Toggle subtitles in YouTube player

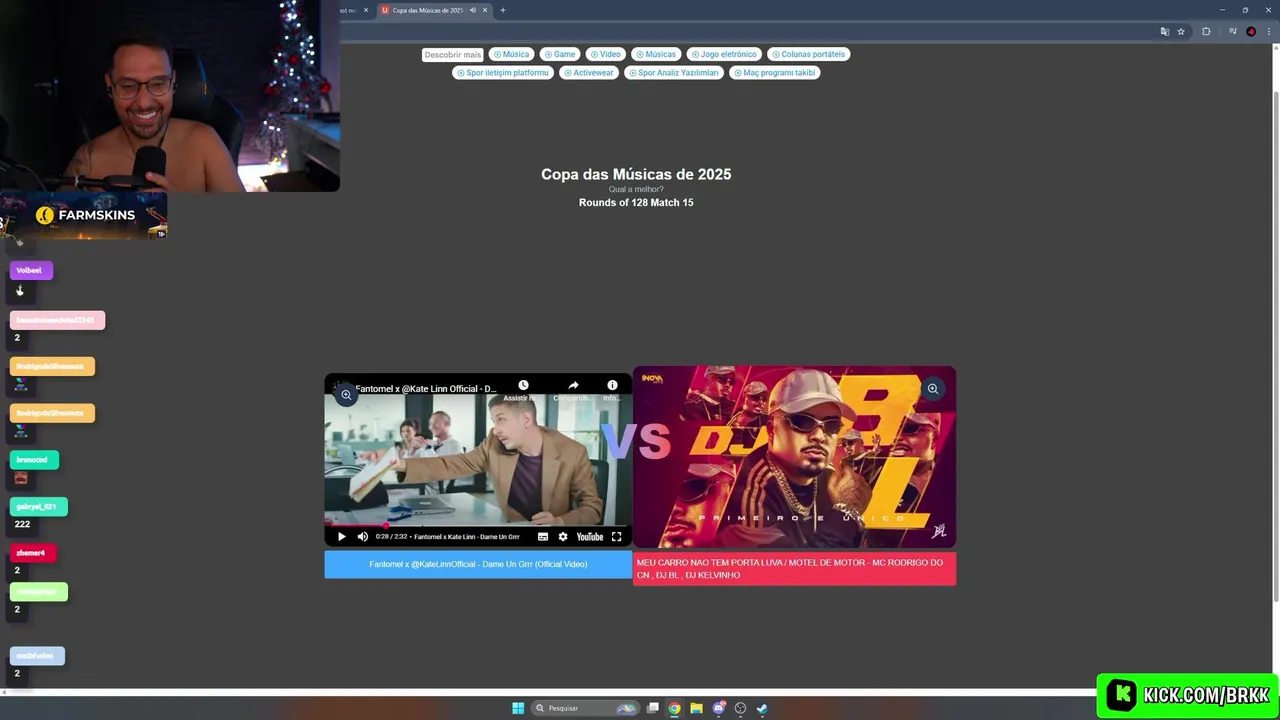[543, 537]
